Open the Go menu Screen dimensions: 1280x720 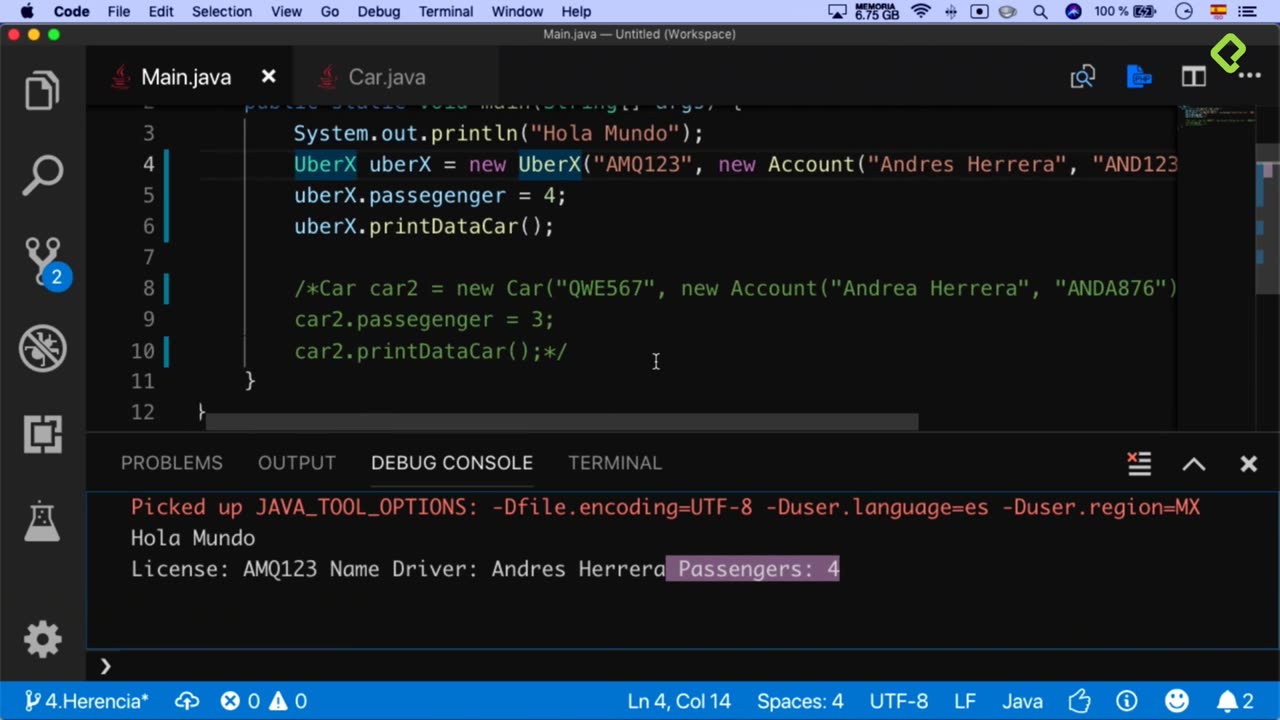[330, 12]
